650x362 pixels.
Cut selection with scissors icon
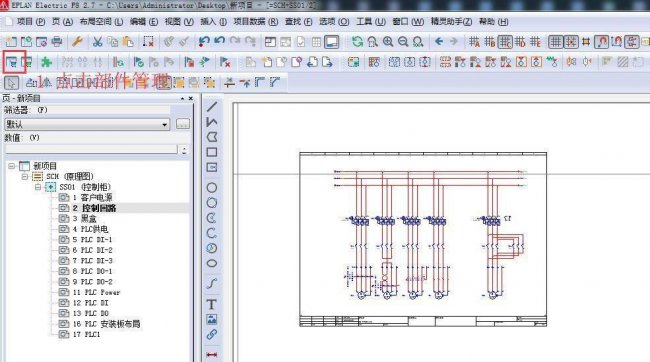(97, 41)
